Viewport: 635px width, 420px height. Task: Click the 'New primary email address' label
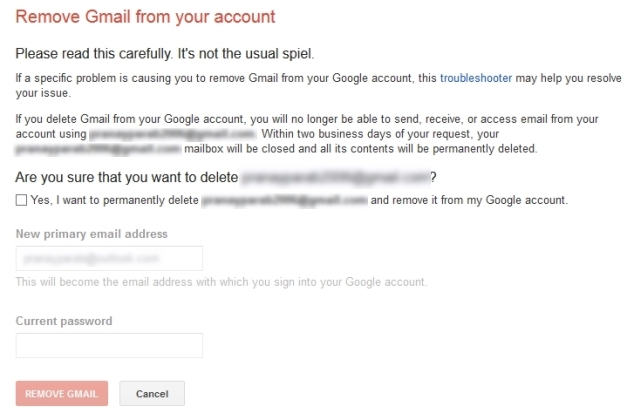(92, 234)
